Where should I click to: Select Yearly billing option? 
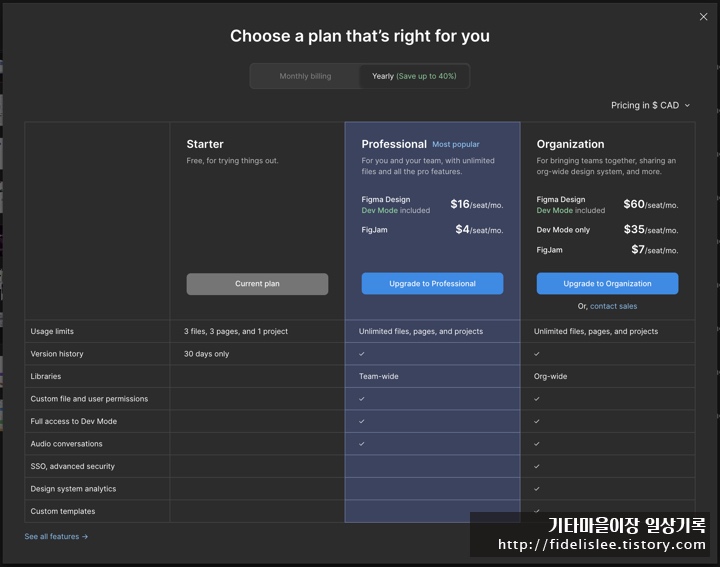414,76
